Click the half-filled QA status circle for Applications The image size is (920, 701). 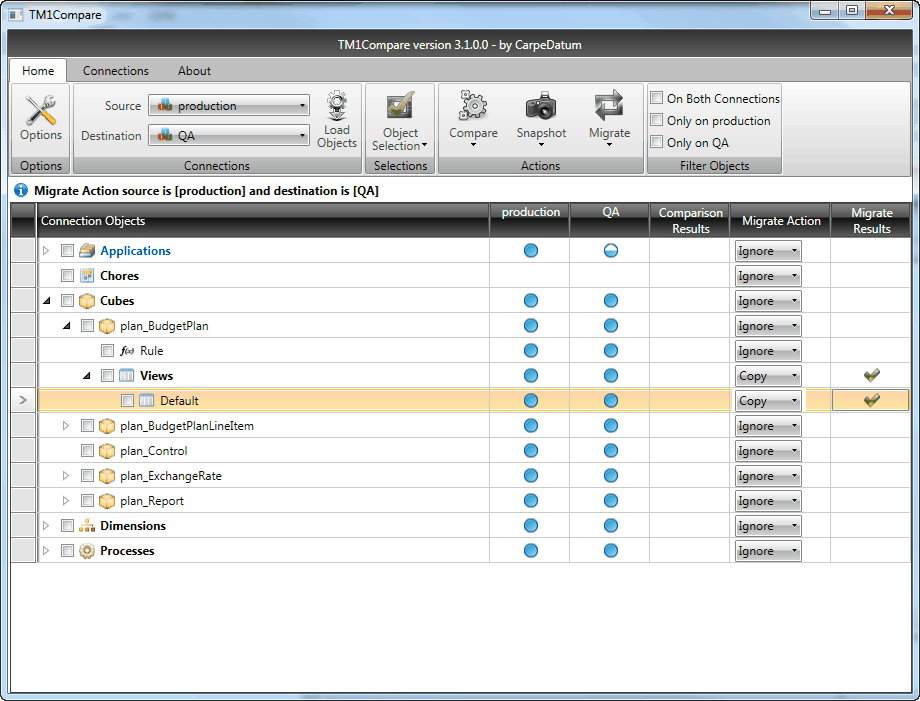coord(611,251)
